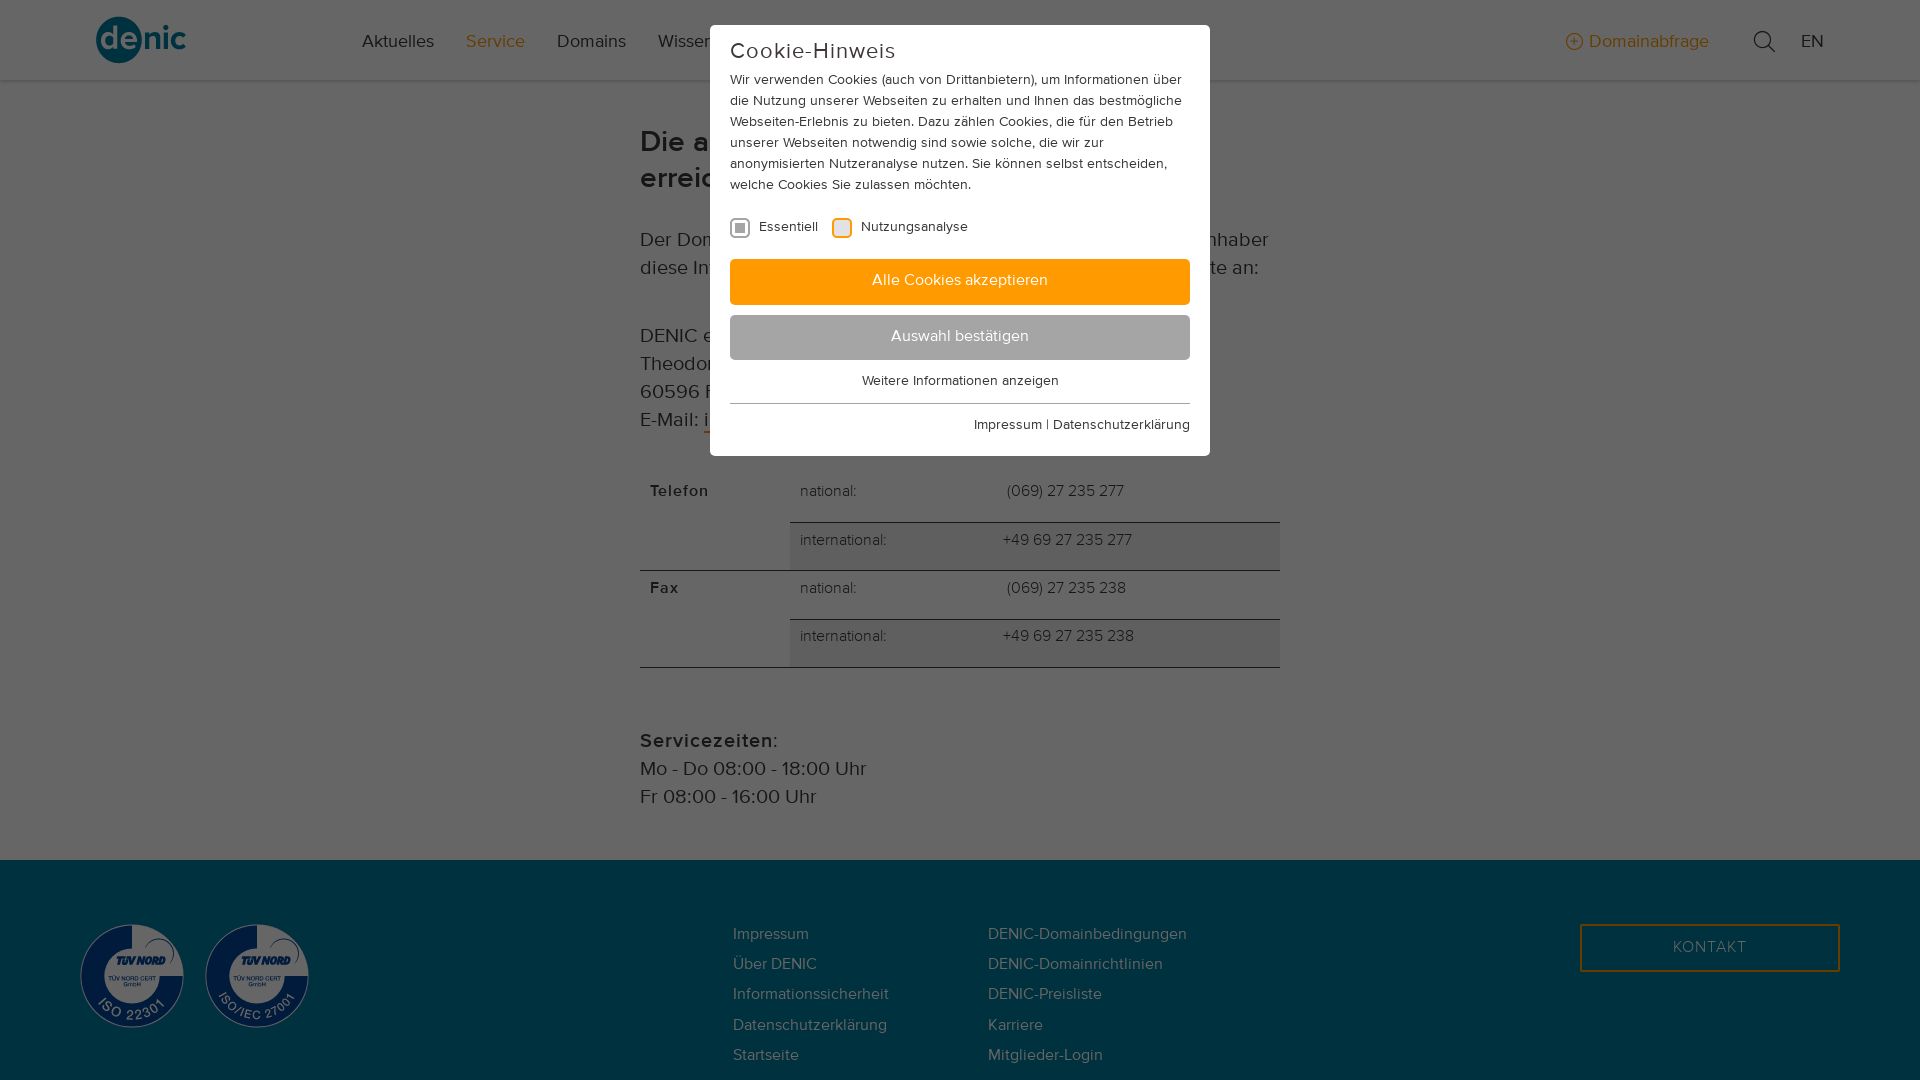Image resolution: width=1920 pixels, height=1080 pixels.
Task: Open Impressum link in cookie dialog
Action: (x=1008, y=425)
